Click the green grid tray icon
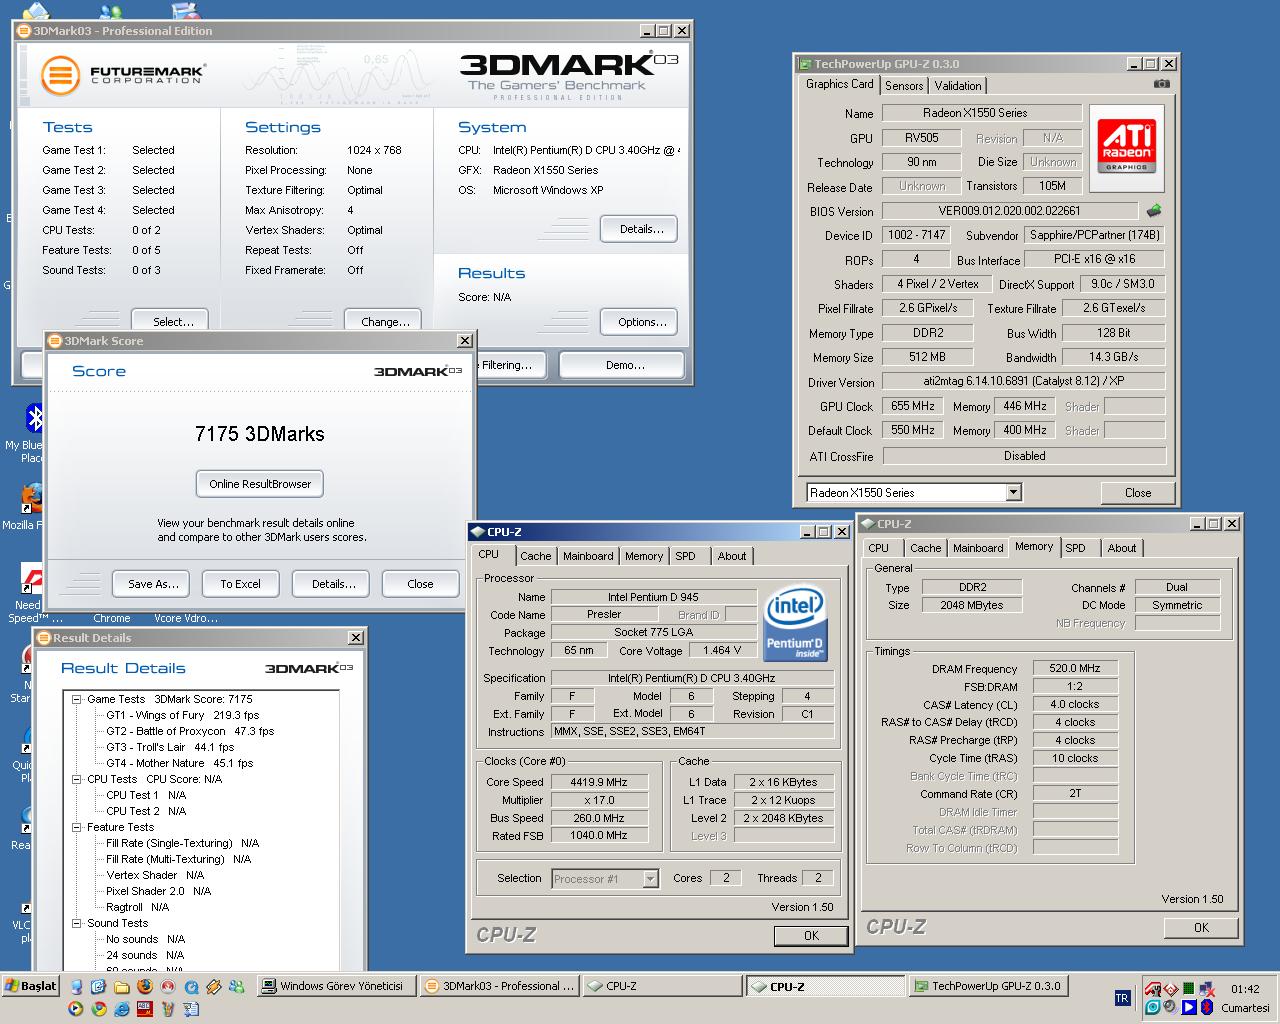The height and width of the screenshot is (1024, 1280). click(1189, 989)
